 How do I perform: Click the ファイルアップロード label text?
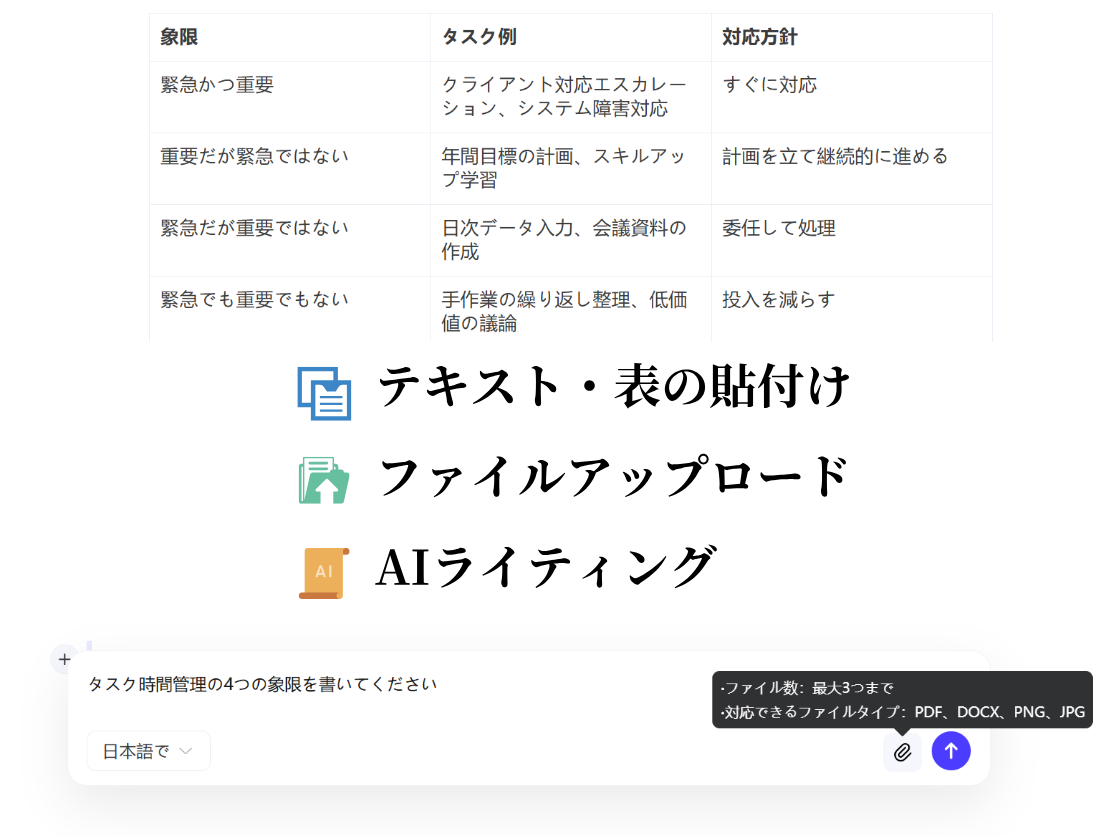(614, 478)
